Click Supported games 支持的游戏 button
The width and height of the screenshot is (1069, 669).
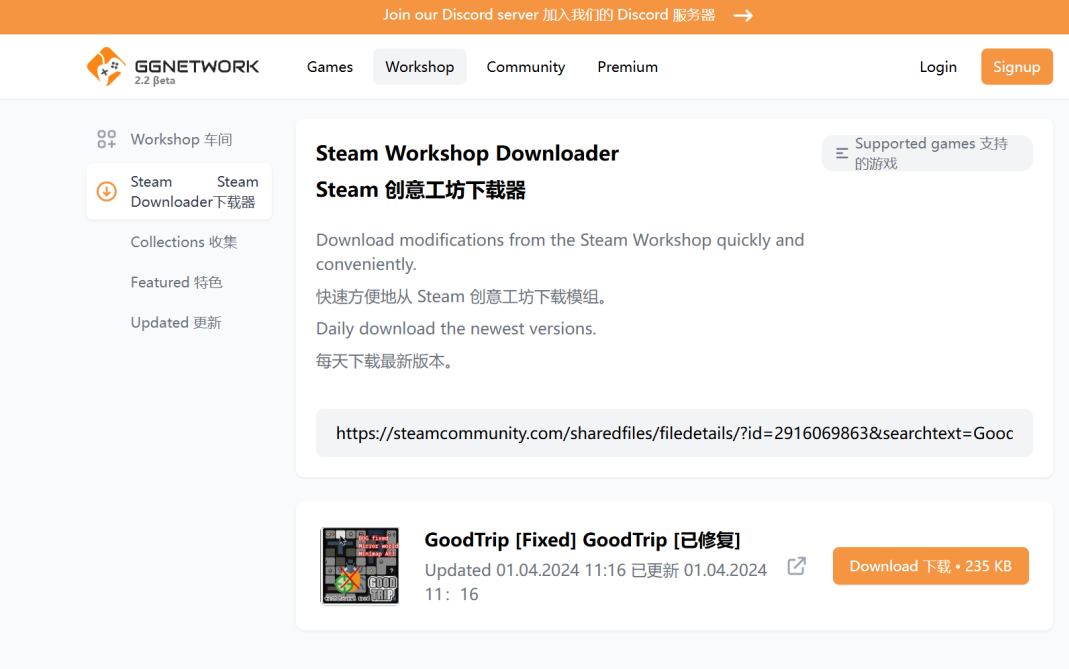tap(927, 153)
